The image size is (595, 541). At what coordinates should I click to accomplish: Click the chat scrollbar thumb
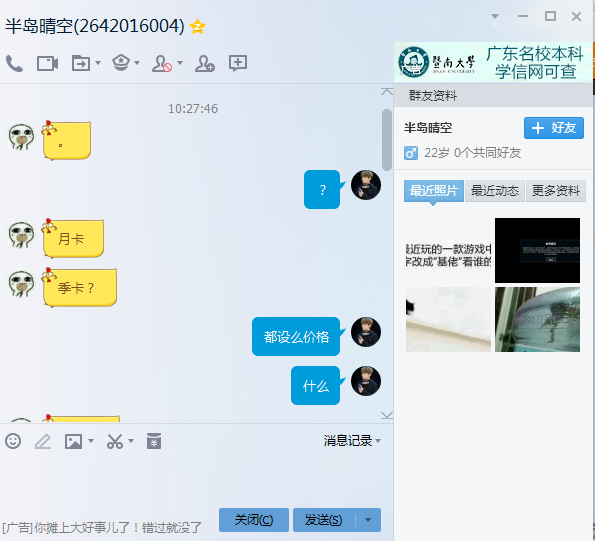tap(387, 140)
